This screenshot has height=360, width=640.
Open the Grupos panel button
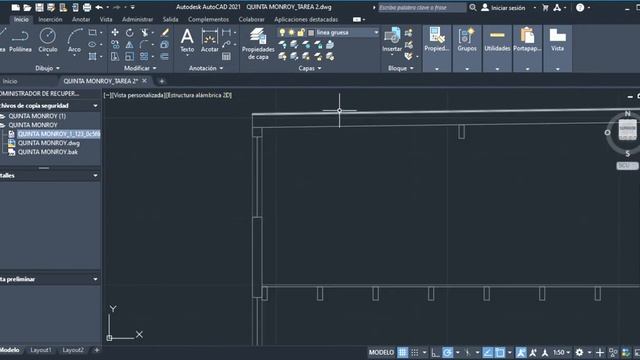tap(467, 48)
